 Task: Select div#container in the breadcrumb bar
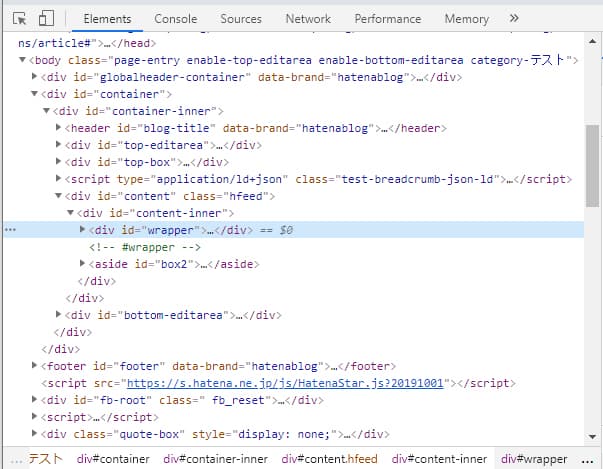pyautogui.click(x=113, y=459)
